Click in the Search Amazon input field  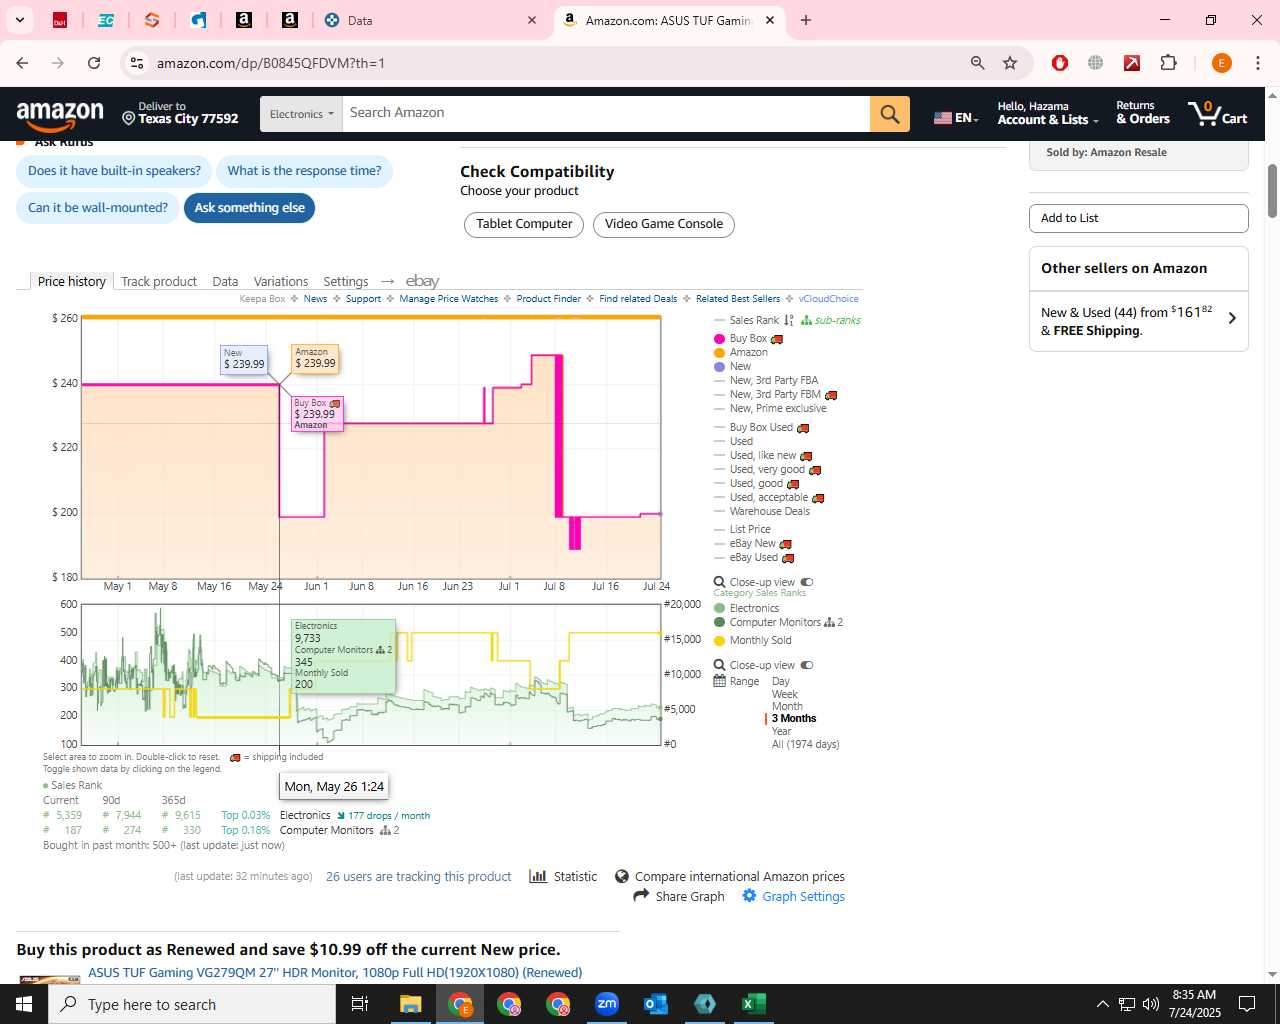pyautogui.click(x=606, y=114)
